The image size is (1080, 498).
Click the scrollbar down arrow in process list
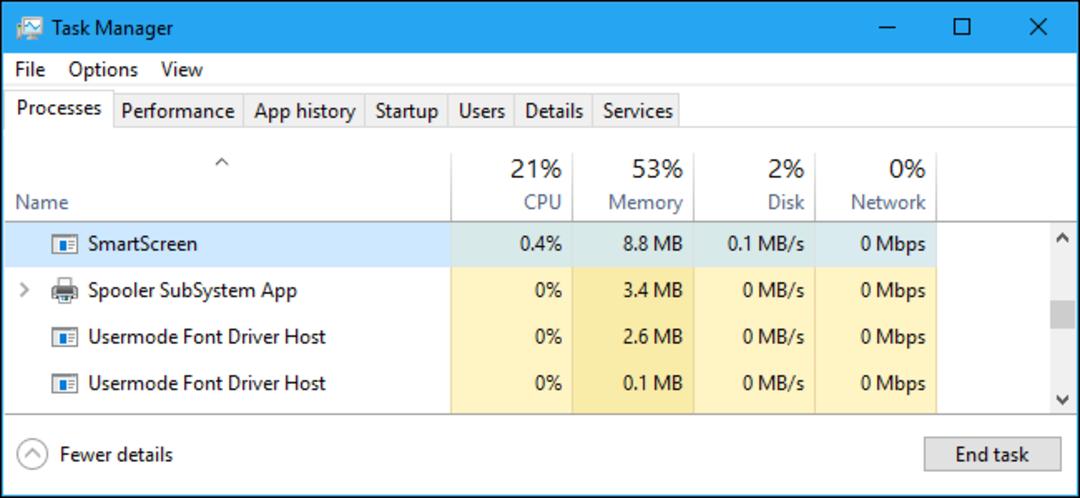pos(1061,400)
